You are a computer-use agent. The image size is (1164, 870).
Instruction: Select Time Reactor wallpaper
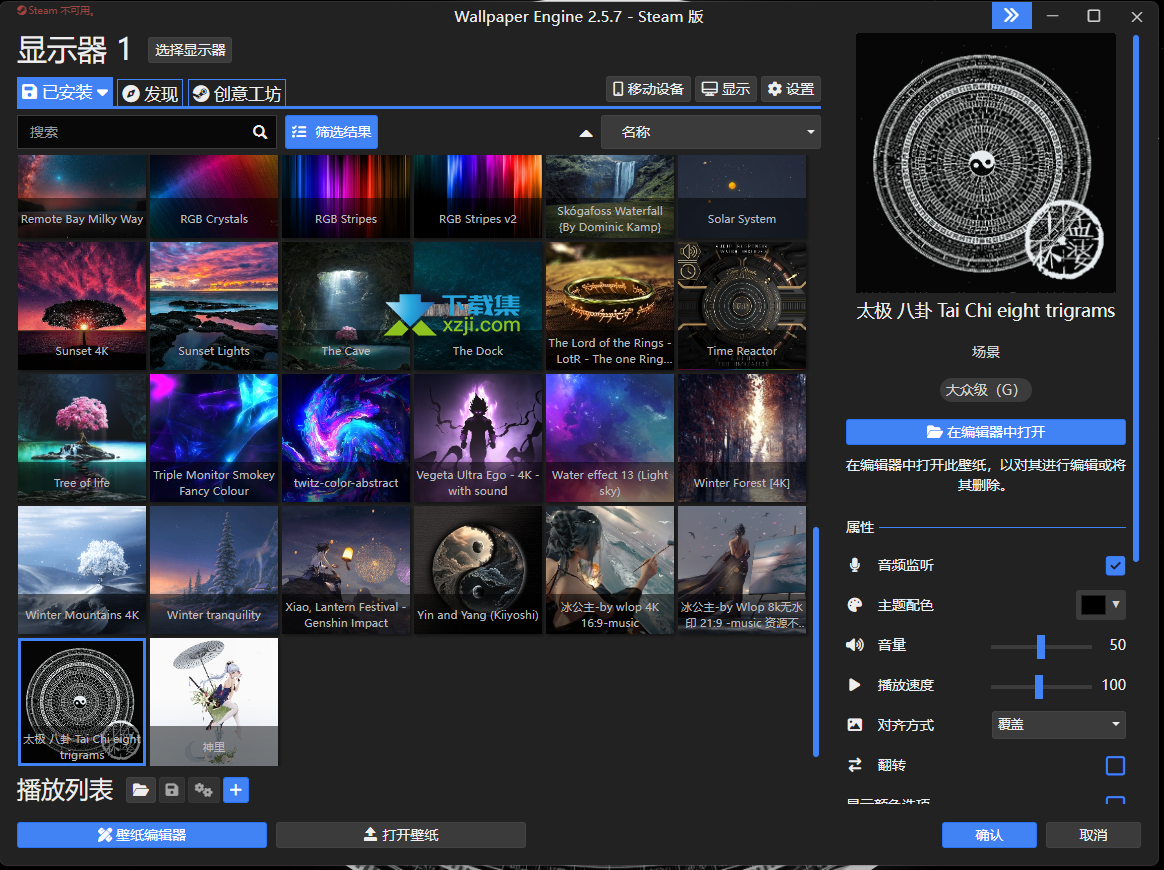coord(742,306)
